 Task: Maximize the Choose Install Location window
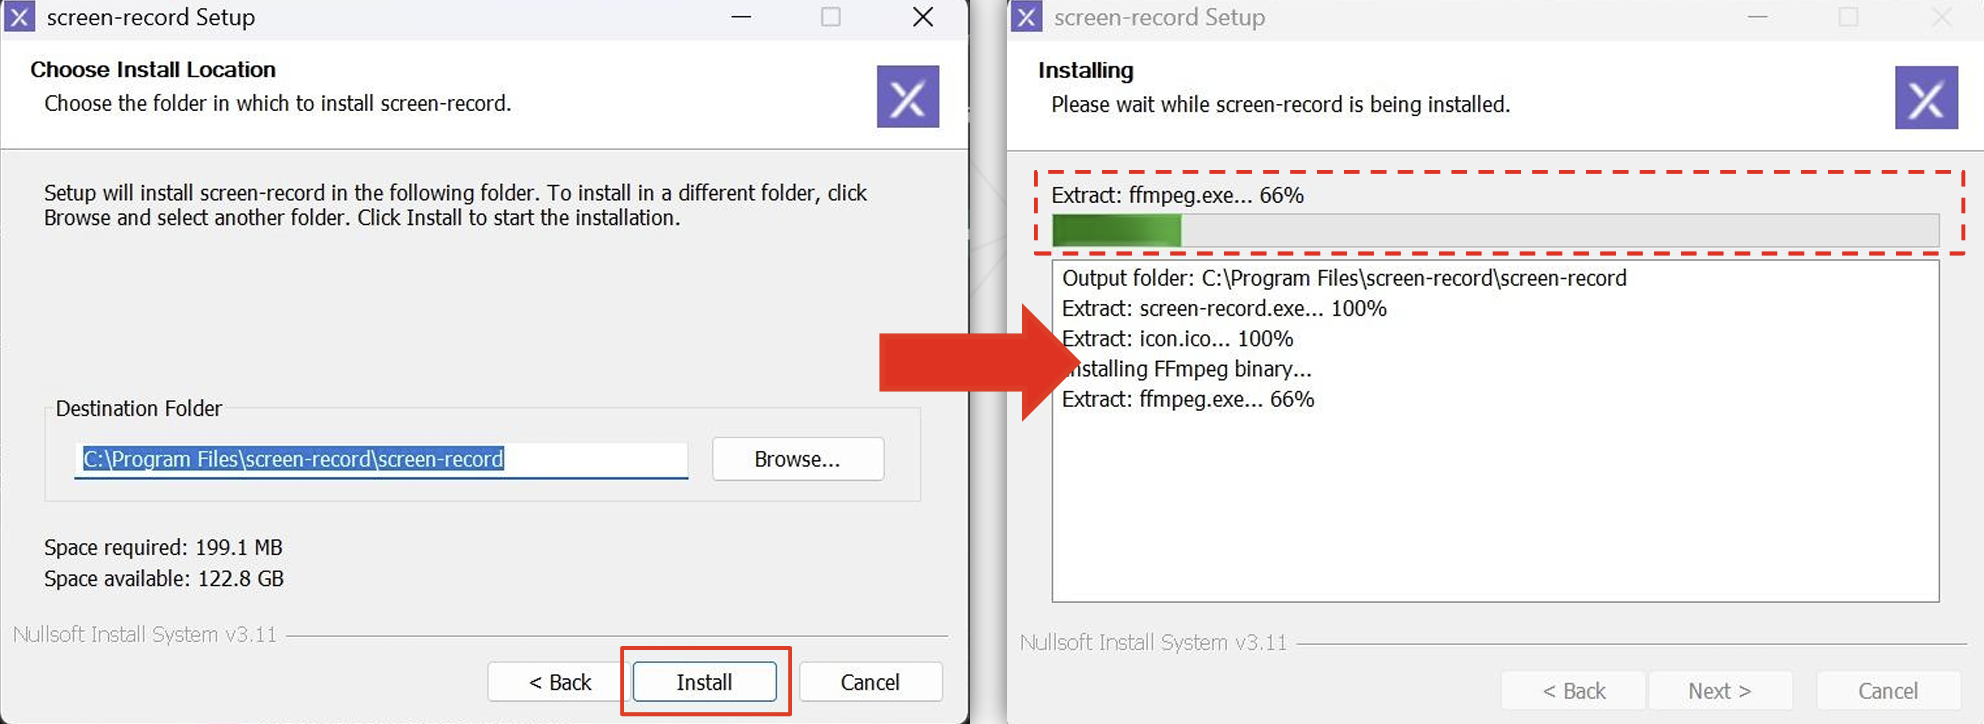coord(830,17)
